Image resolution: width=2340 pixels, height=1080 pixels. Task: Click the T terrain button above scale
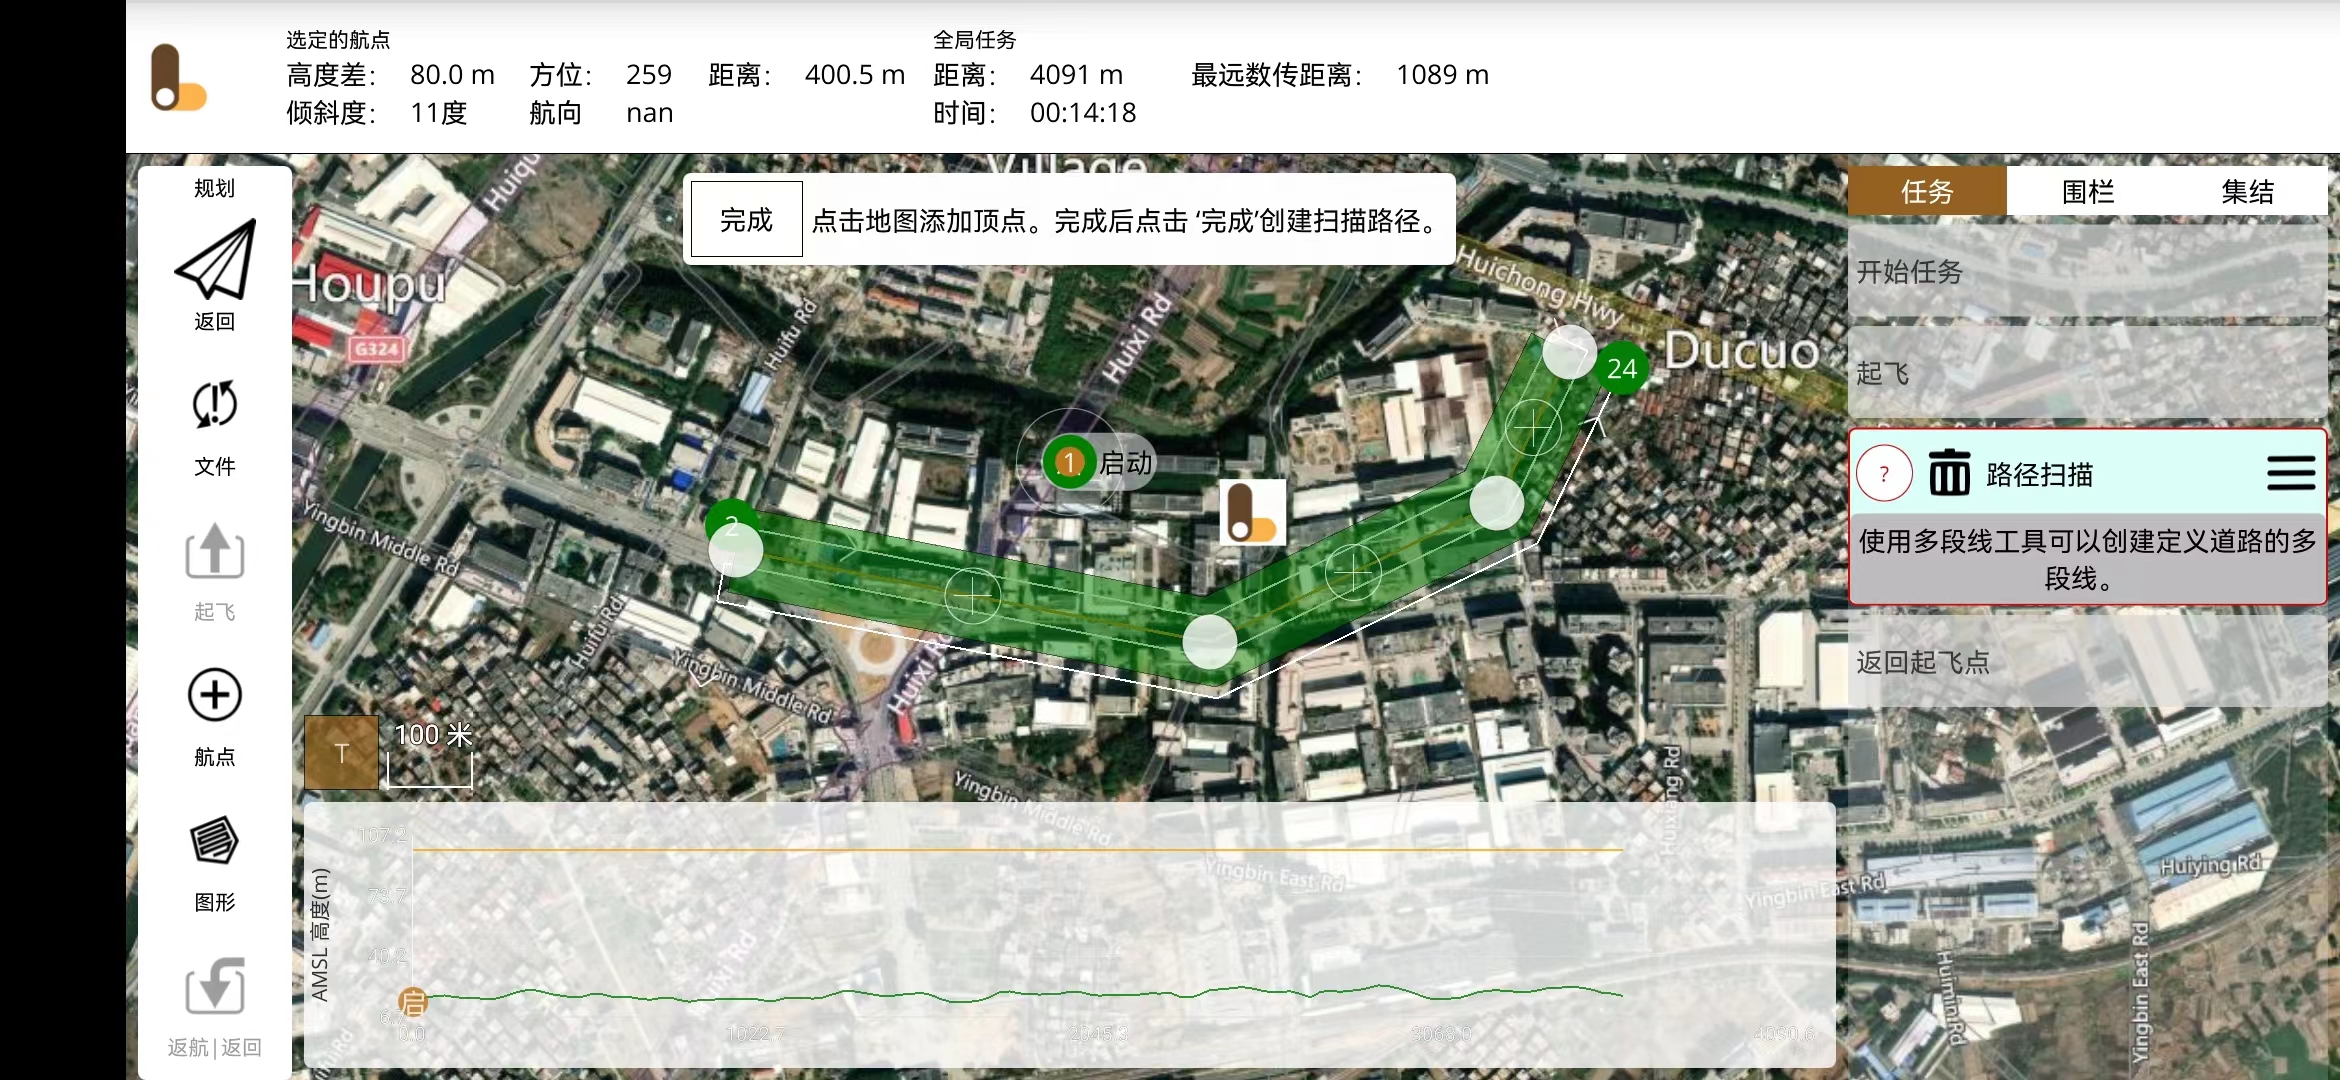click(x=341, y=752)
